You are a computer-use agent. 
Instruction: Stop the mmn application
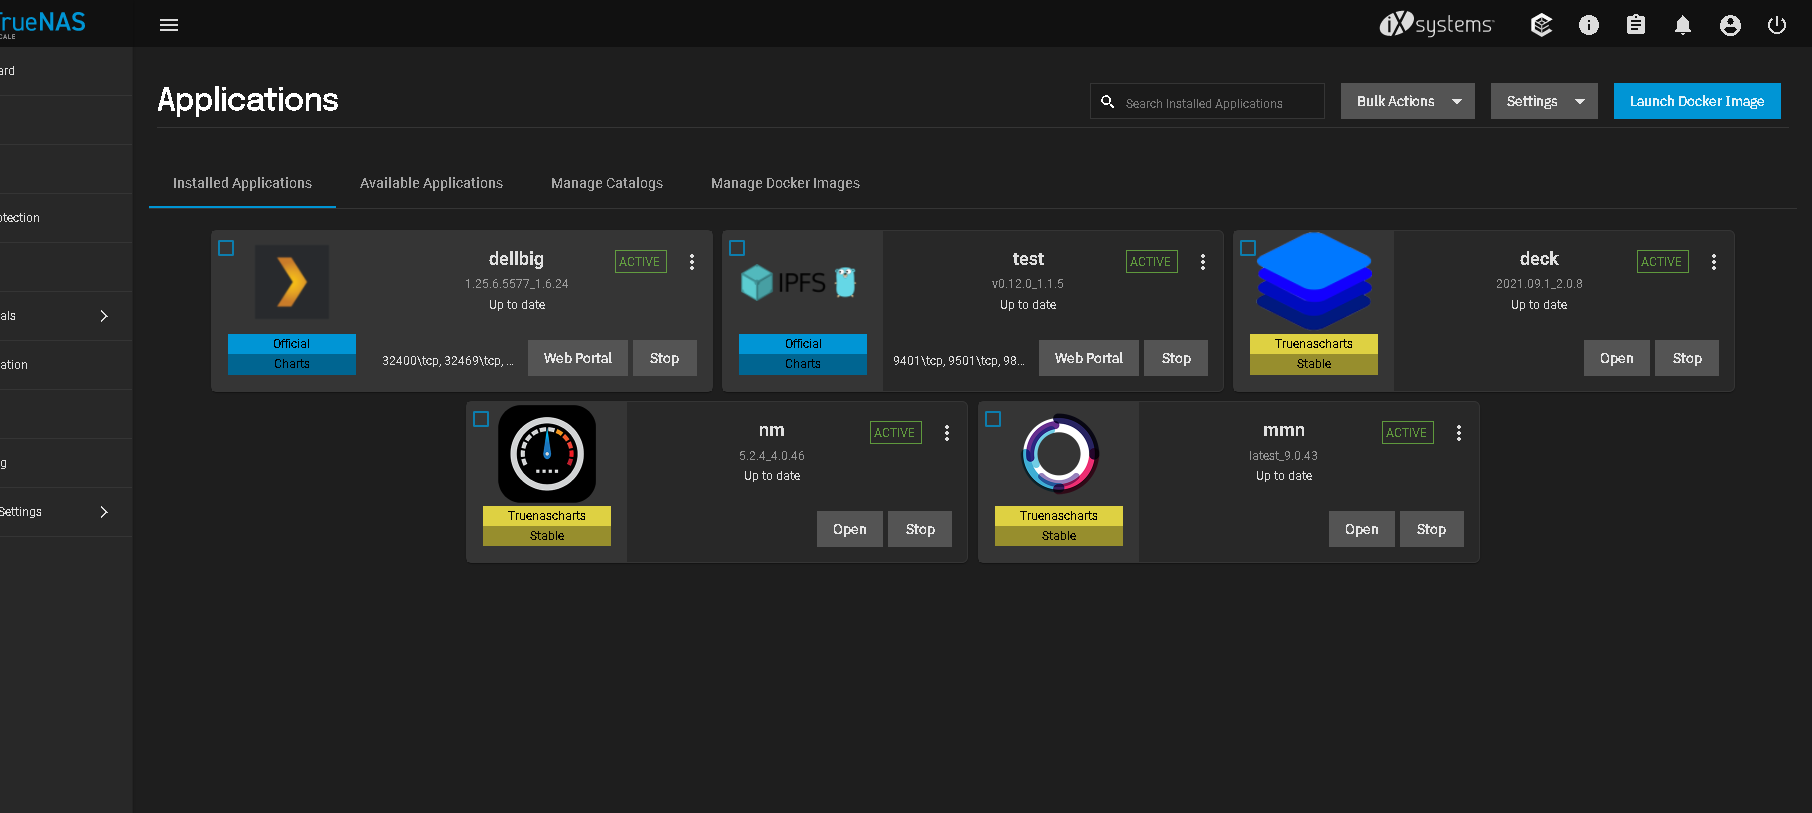click(1431, 529)
